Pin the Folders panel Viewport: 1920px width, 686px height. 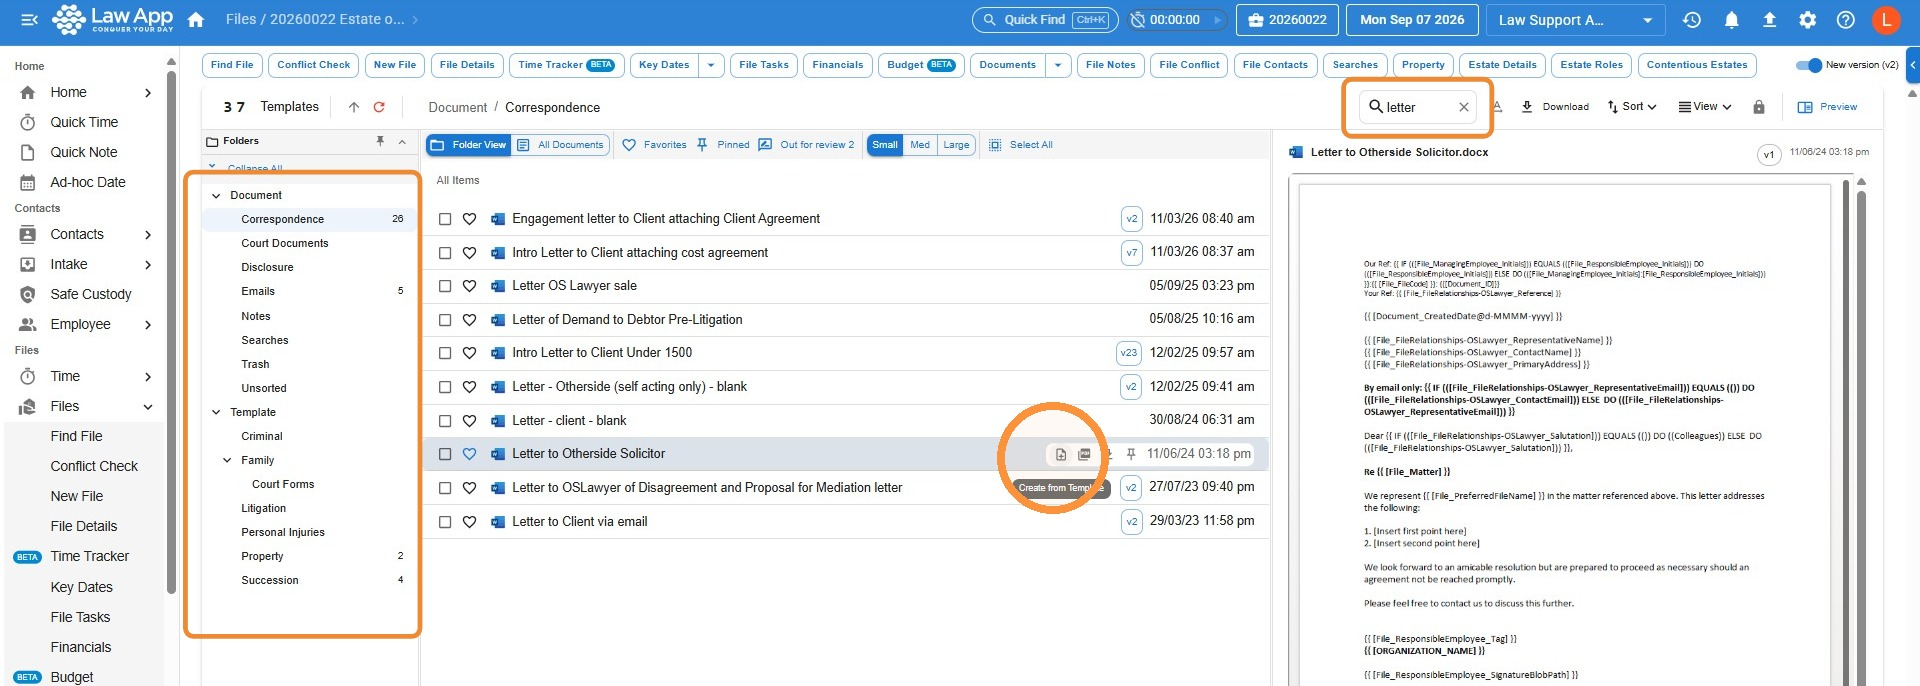(x=380, y=141)
